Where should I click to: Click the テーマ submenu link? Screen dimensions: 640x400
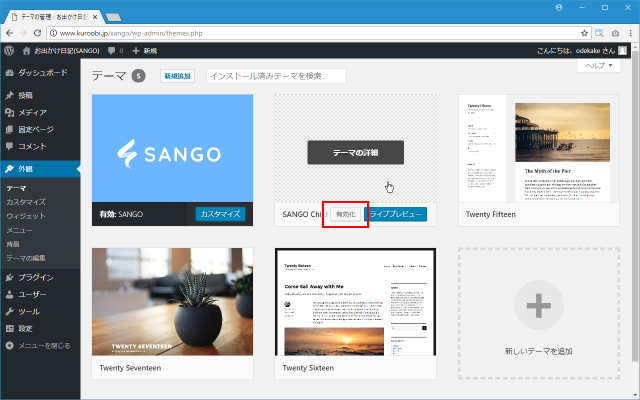(x=16, y=188)
